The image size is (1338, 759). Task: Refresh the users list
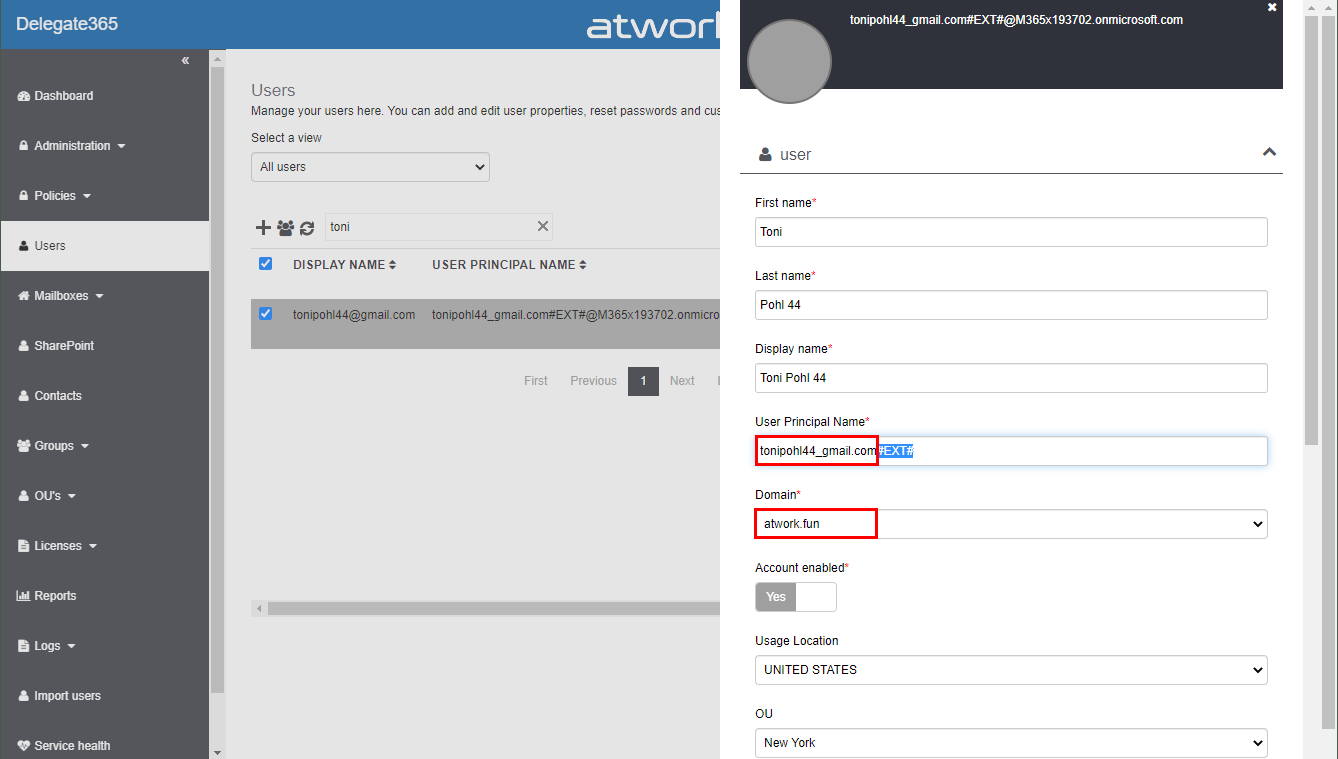tap(307, 228)
